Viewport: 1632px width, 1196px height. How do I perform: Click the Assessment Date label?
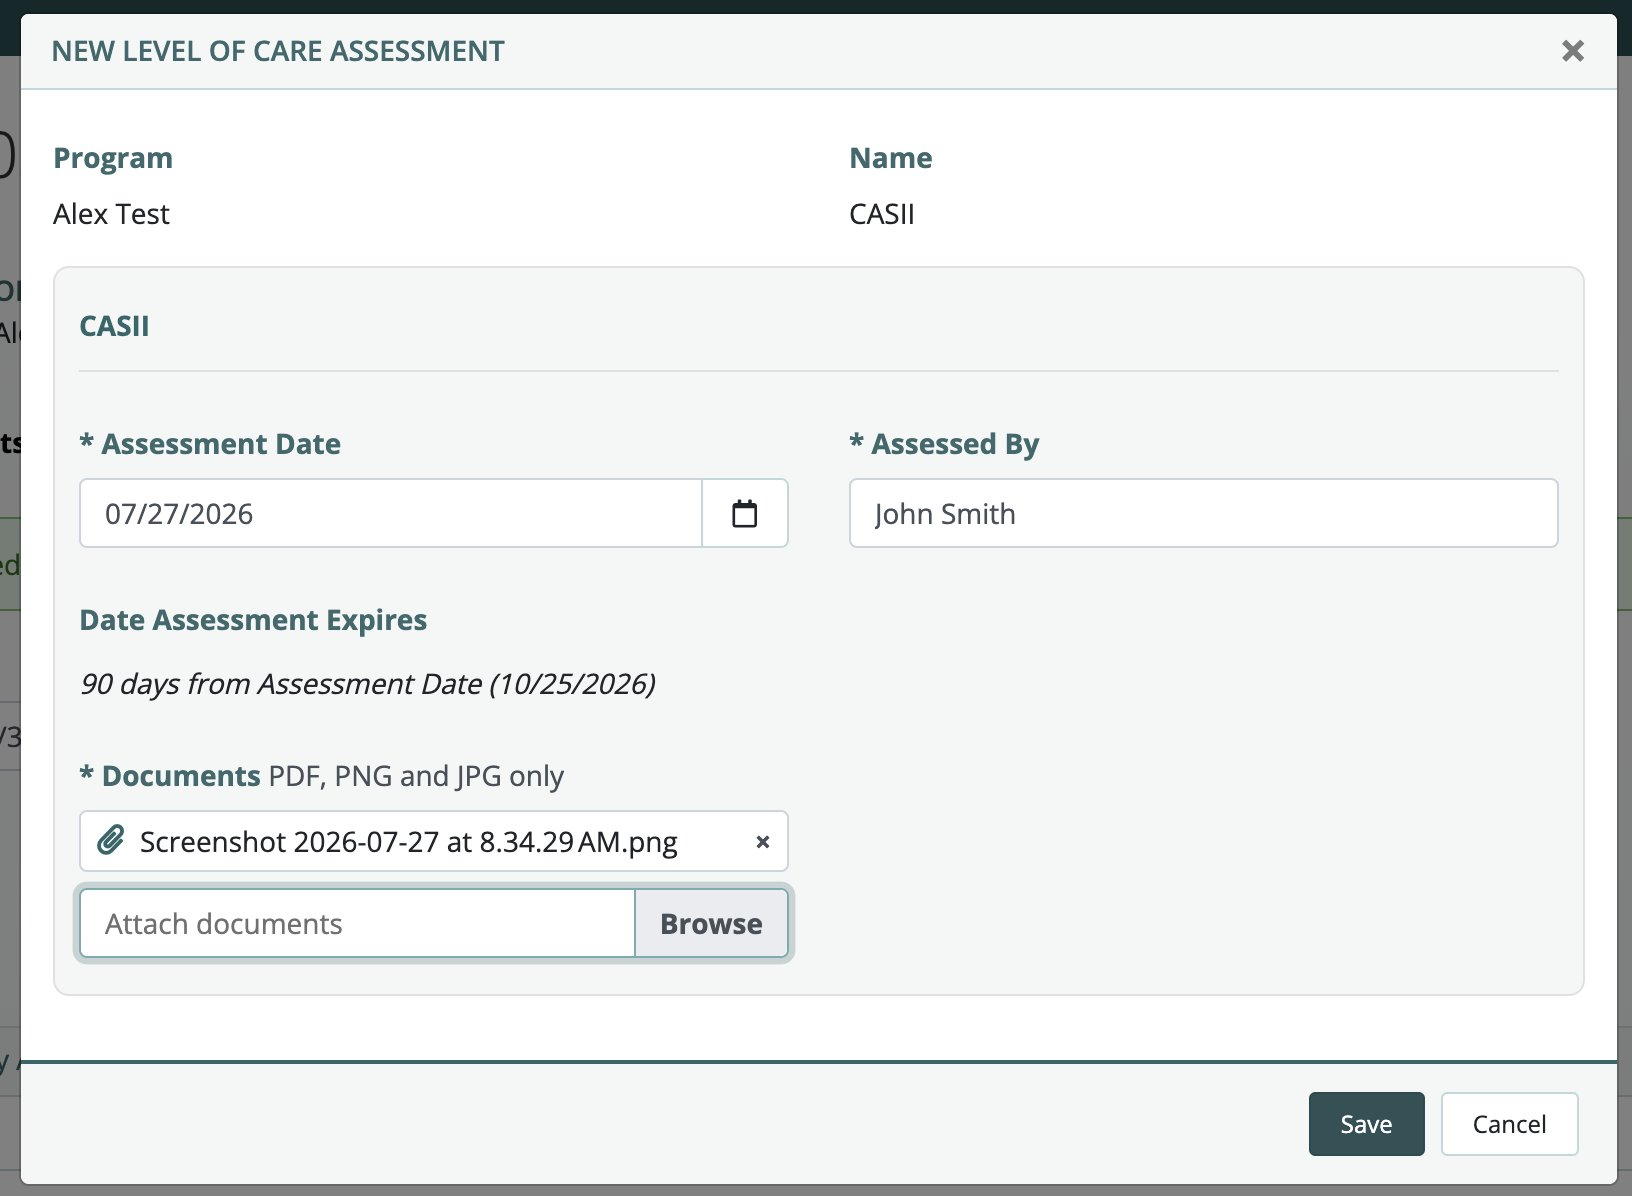coord(210,444)
